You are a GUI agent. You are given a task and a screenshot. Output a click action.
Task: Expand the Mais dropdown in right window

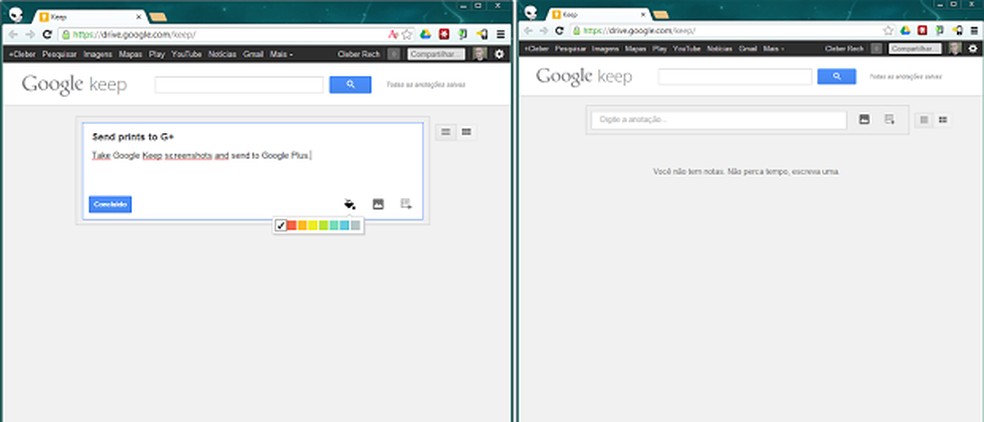click(773, 48)
